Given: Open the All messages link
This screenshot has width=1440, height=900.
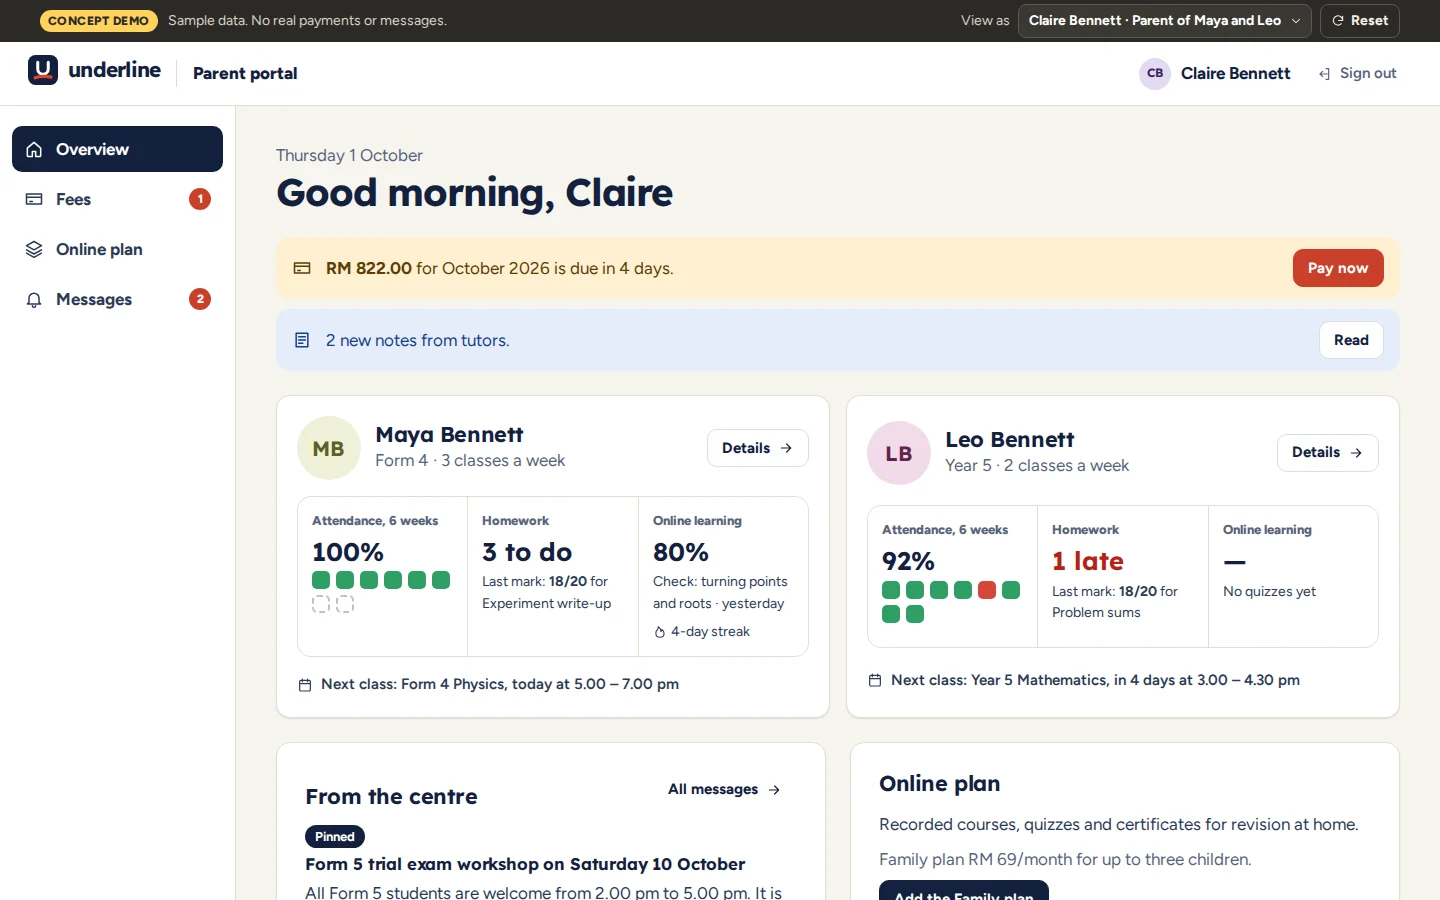Looking at the screenshot, I should [x=724, y=790].
